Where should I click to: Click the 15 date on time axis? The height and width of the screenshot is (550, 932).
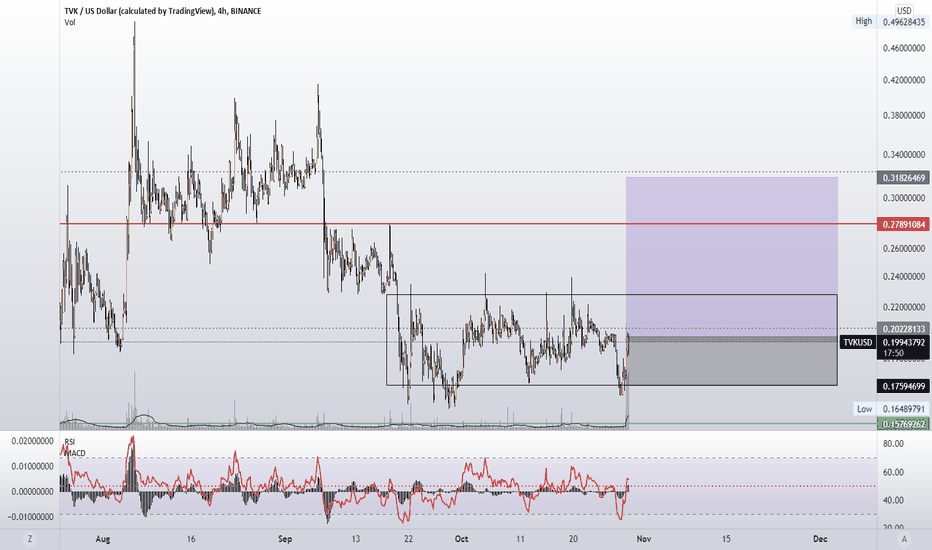tap(726, 539)
